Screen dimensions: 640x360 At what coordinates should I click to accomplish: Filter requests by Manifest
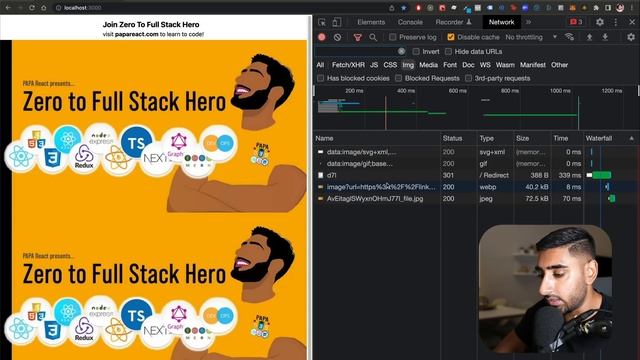533,65
